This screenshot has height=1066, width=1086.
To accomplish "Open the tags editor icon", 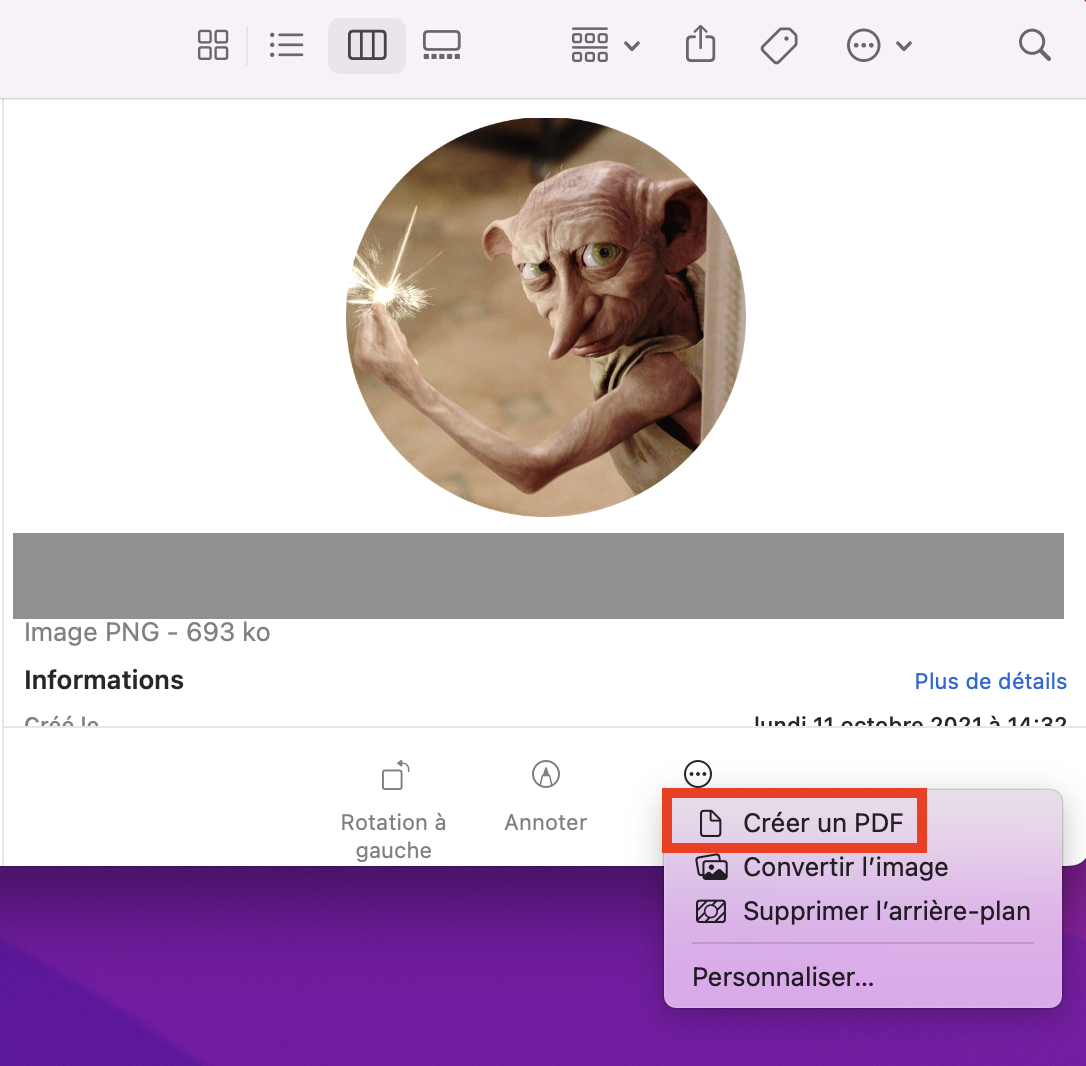I will tap(779, 46).
